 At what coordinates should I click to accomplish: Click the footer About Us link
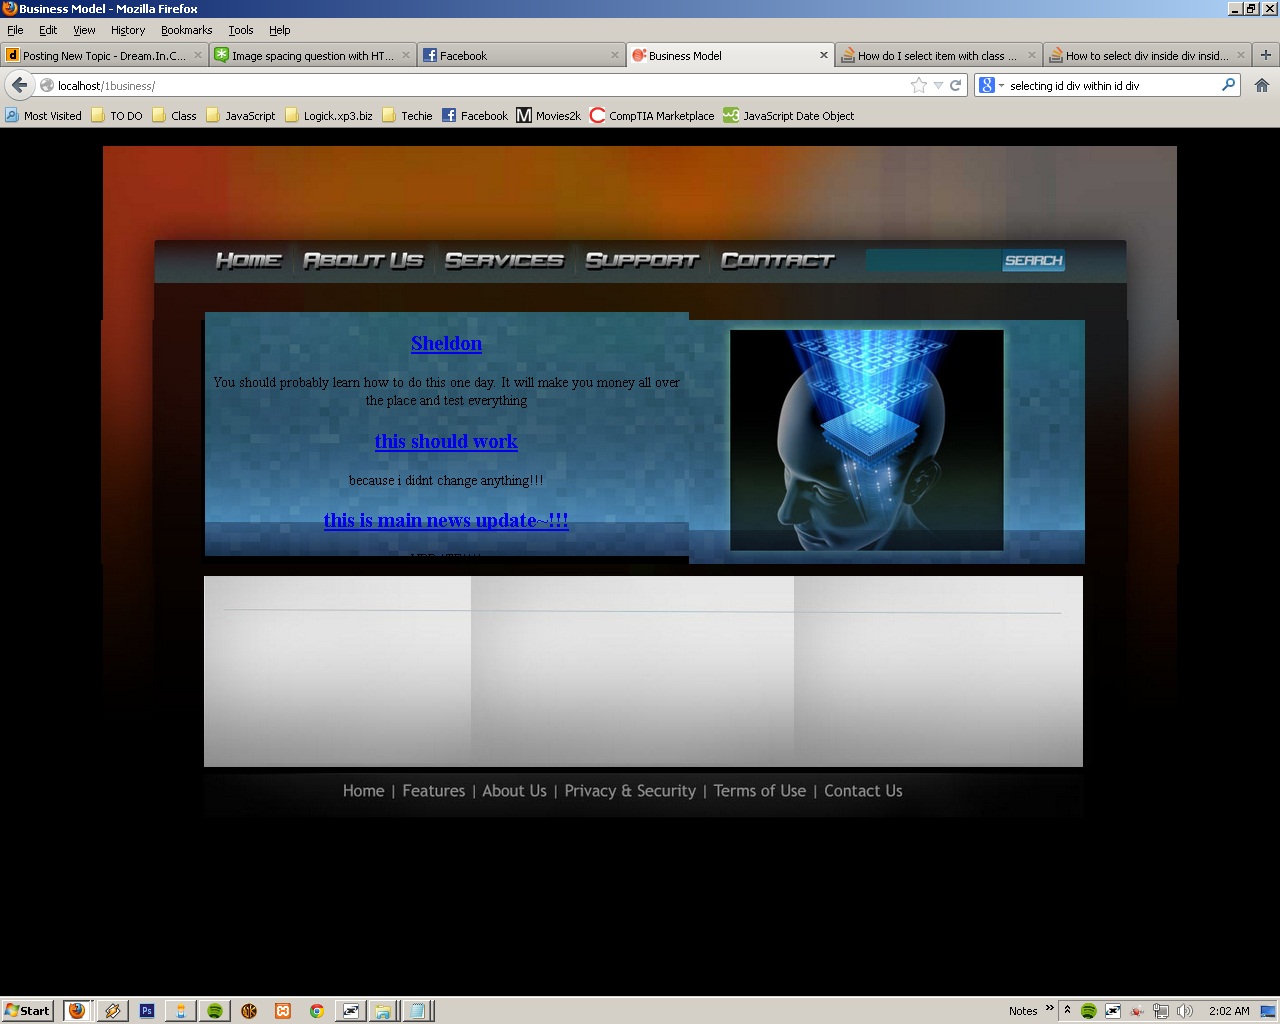coord(514,791)
